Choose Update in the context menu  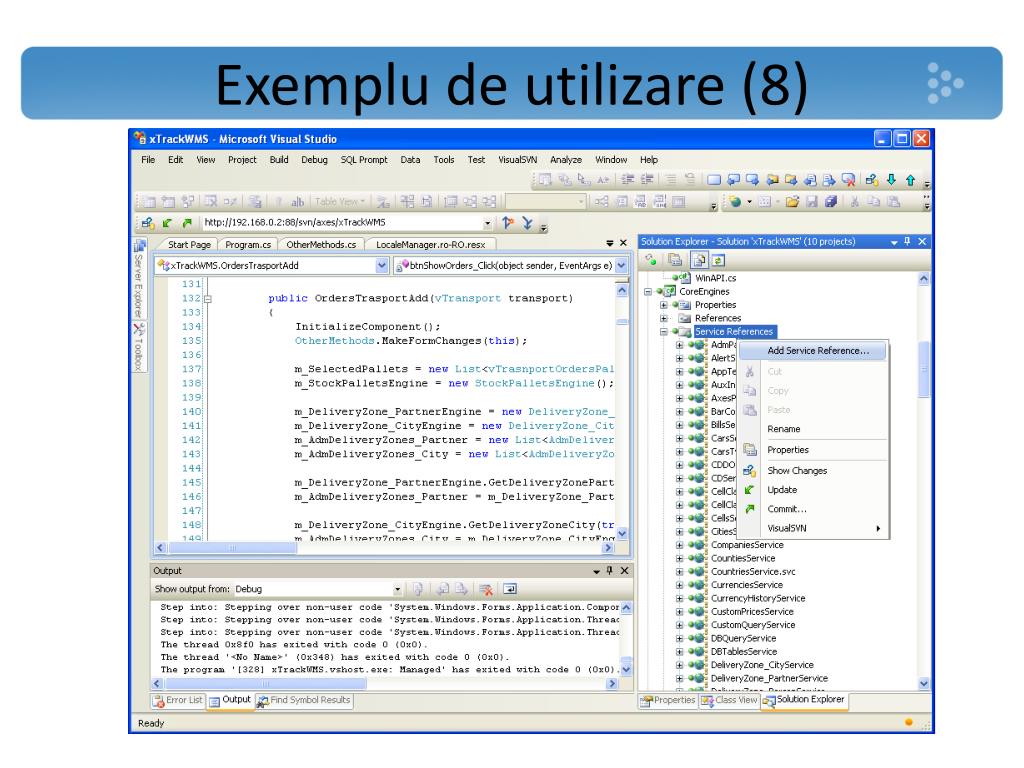pos(813,490)
